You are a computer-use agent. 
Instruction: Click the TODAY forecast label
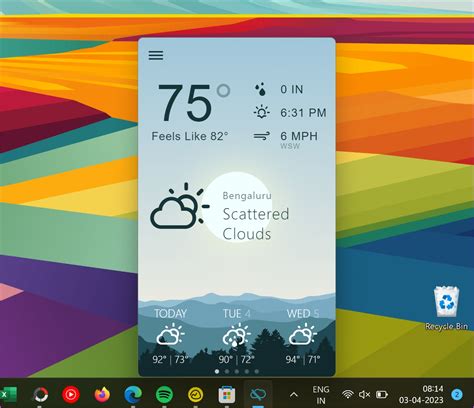click(x=170, y=314)
